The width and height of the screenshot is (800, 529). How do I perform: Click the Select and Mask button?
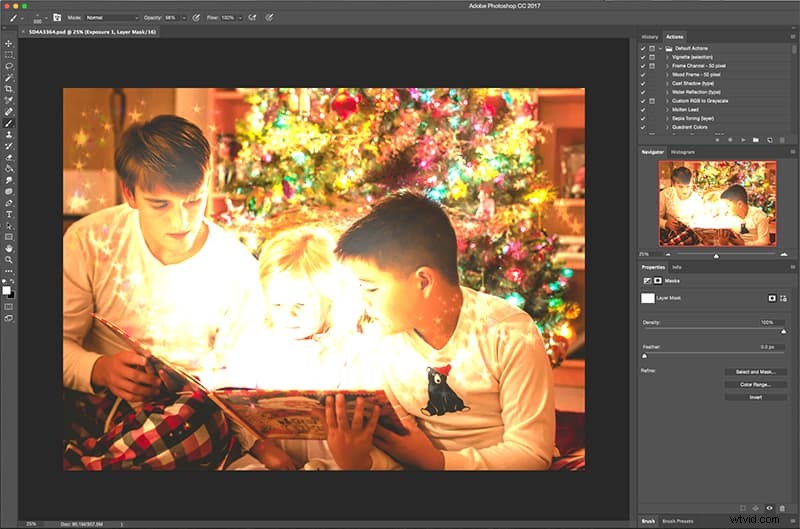(x=756, y=372)
